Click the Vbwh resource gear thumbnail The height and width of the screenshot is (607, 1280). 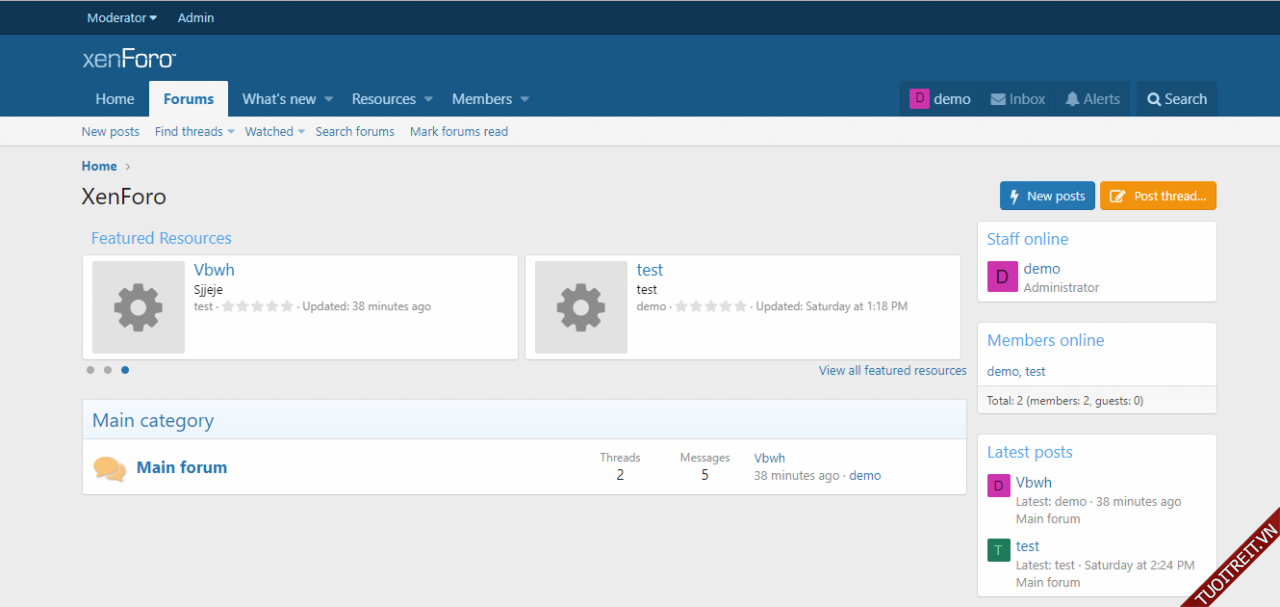pos(138,307)
